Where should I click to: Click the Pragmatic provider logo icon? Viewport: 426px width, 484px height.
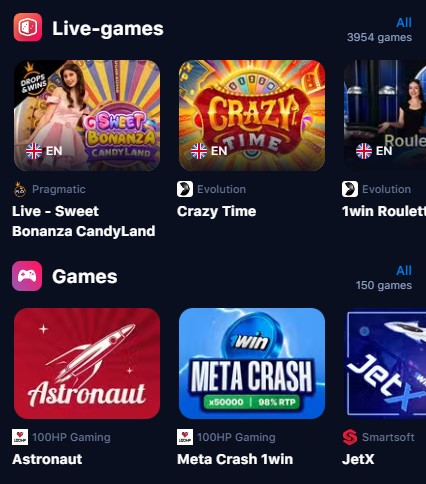point(20,189)
